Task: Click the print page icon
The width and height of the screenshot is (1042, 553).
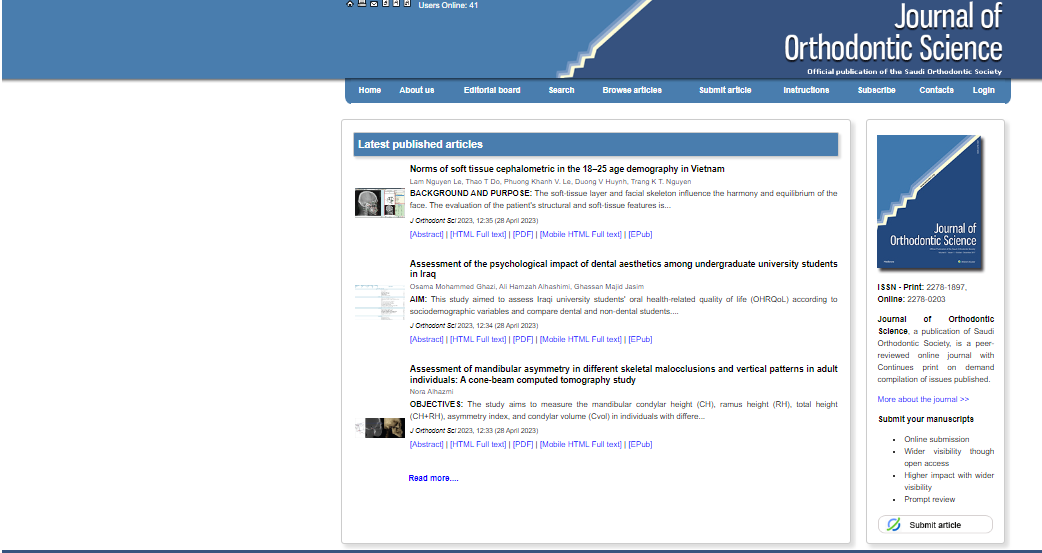Action: click(x=362, y=4)
